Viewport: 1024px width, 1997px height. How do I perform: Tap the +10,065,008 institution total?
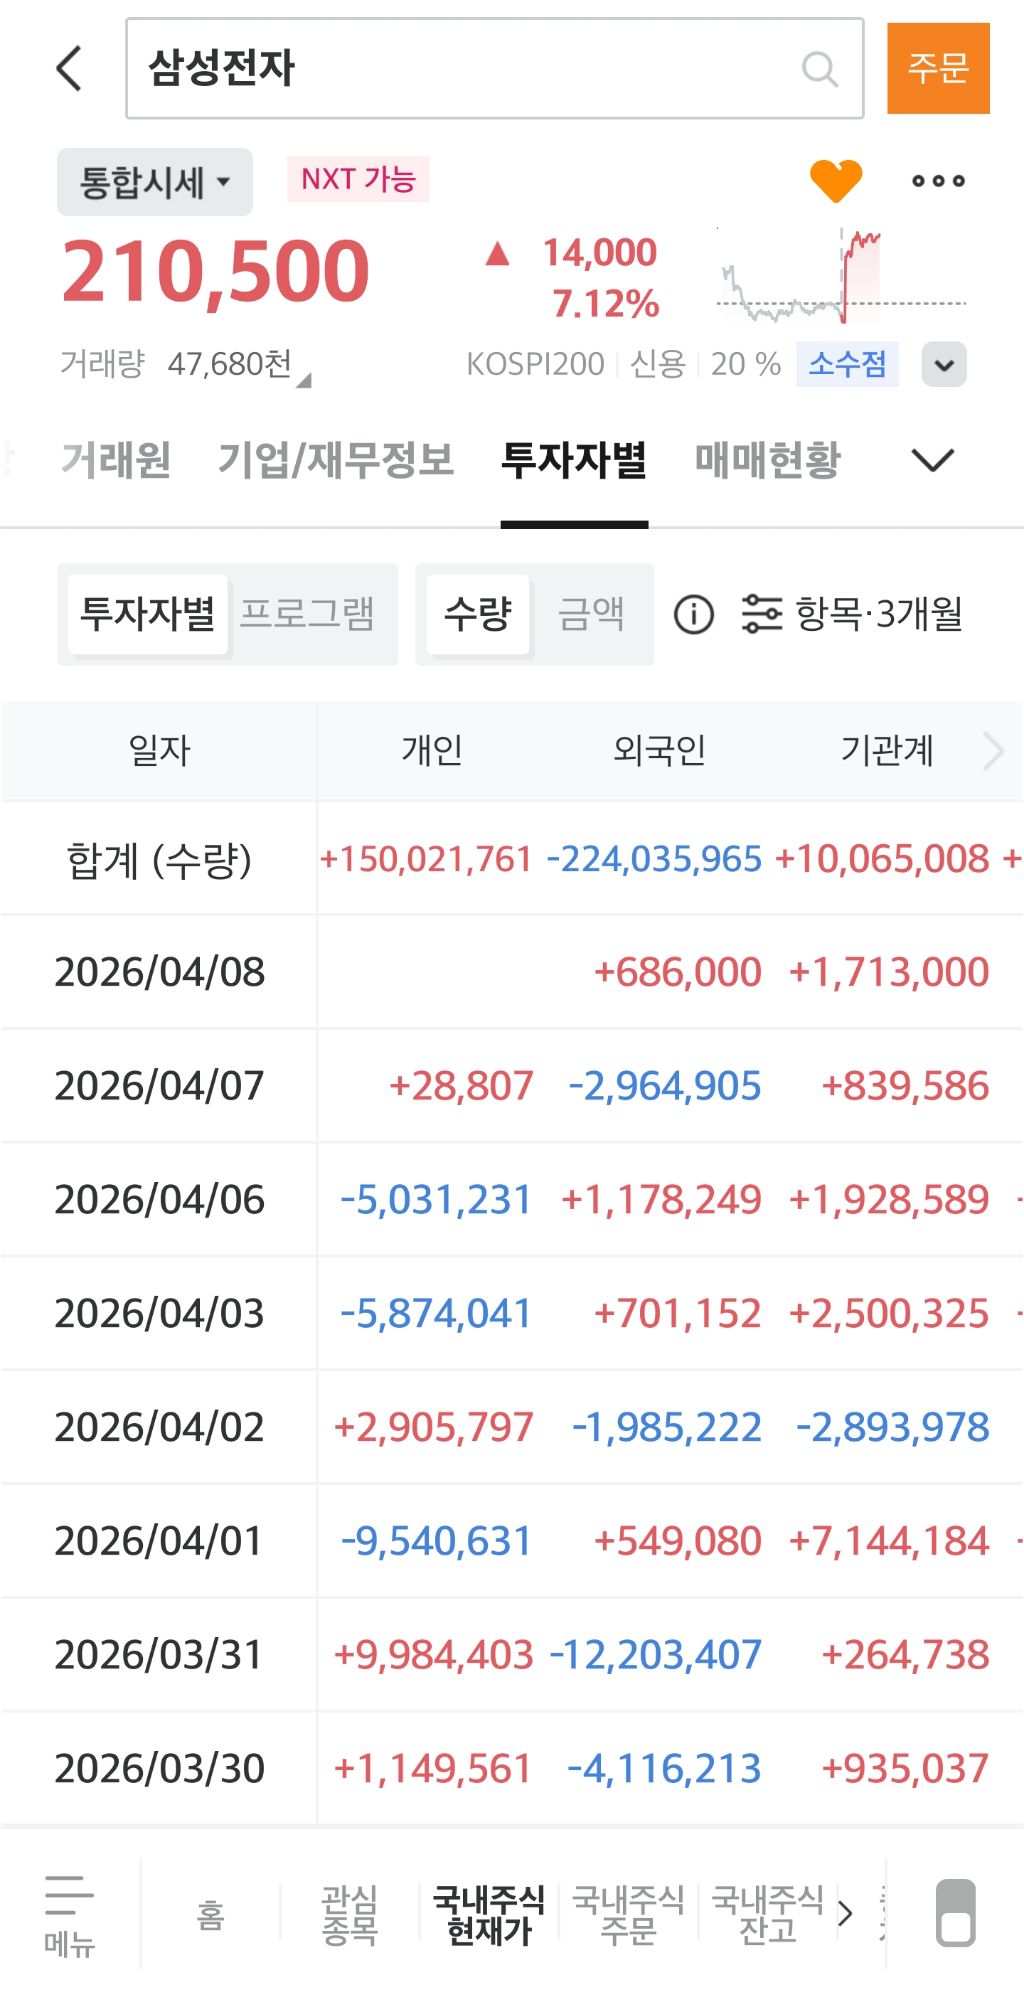point(882,859)
